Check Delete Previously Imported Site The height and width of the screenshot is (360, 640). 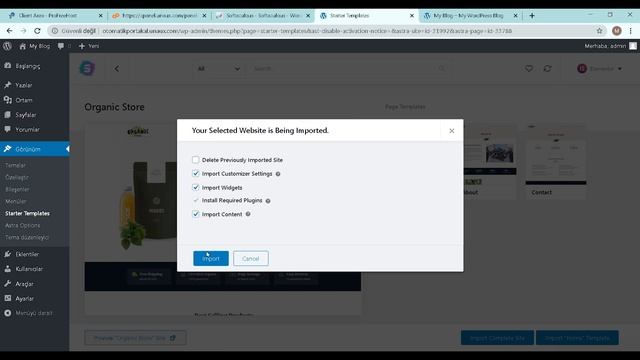tap(196, 160)
